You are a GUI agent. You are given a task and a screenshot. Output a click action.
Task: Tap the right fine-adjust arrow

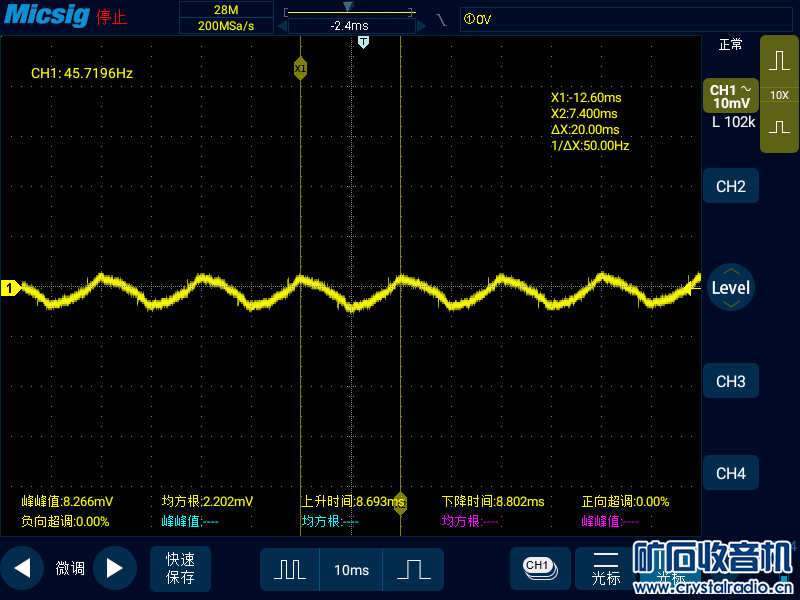114,569
